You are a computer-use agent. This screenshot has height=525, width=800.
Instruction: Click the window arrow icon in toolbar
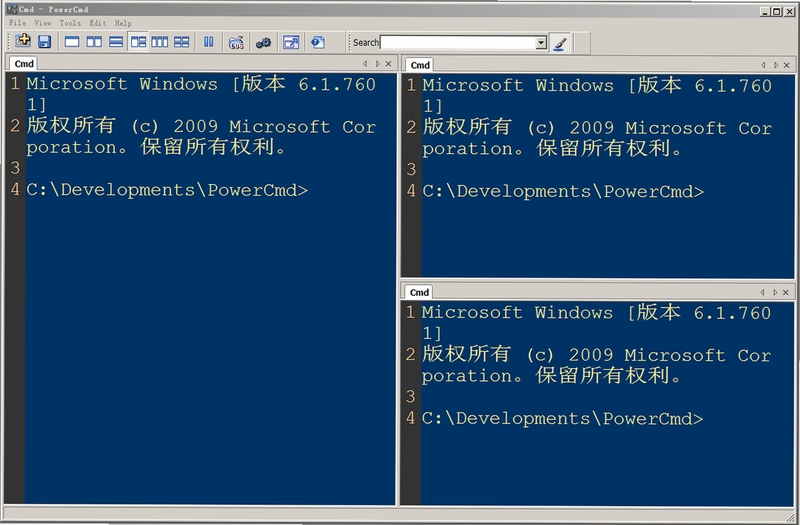291,42
